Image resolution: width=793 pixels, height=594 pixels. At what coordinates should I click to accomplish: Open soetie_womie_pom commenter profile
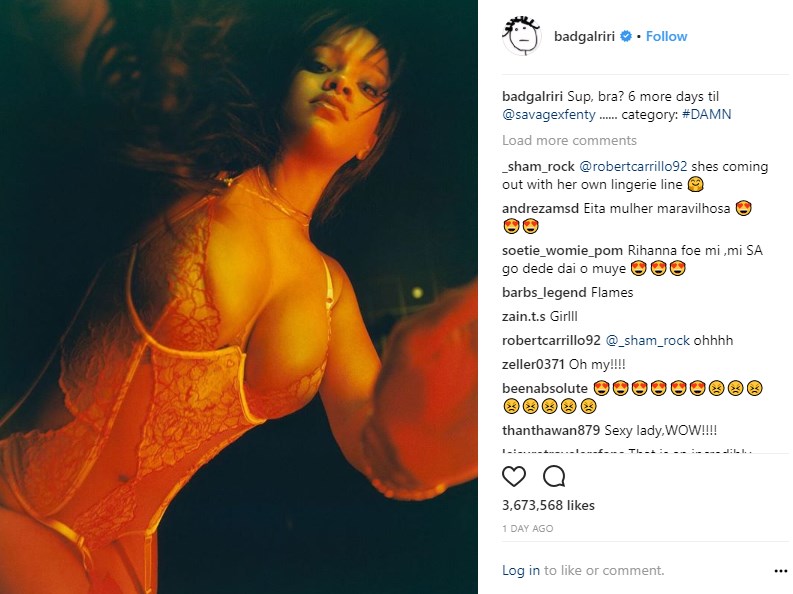coord(562,251)
